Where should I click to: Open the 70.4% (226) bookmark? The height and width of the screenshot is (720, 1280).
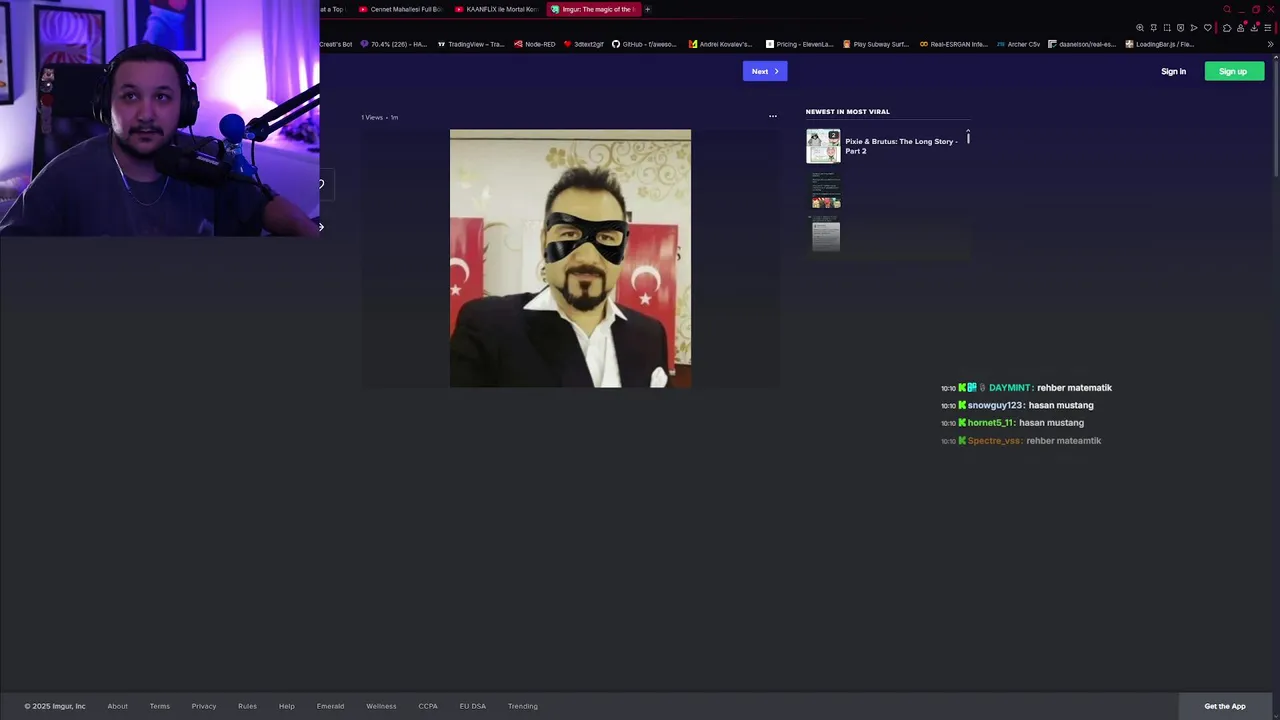[x=393, y=44]
